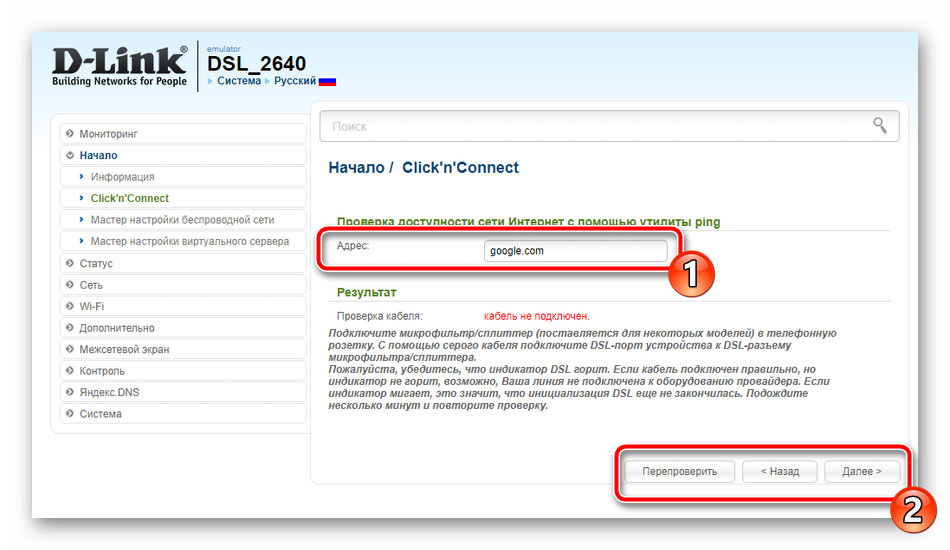Open the Wi-Fi menu item
The image size is (950, 550).
point(183,306)
